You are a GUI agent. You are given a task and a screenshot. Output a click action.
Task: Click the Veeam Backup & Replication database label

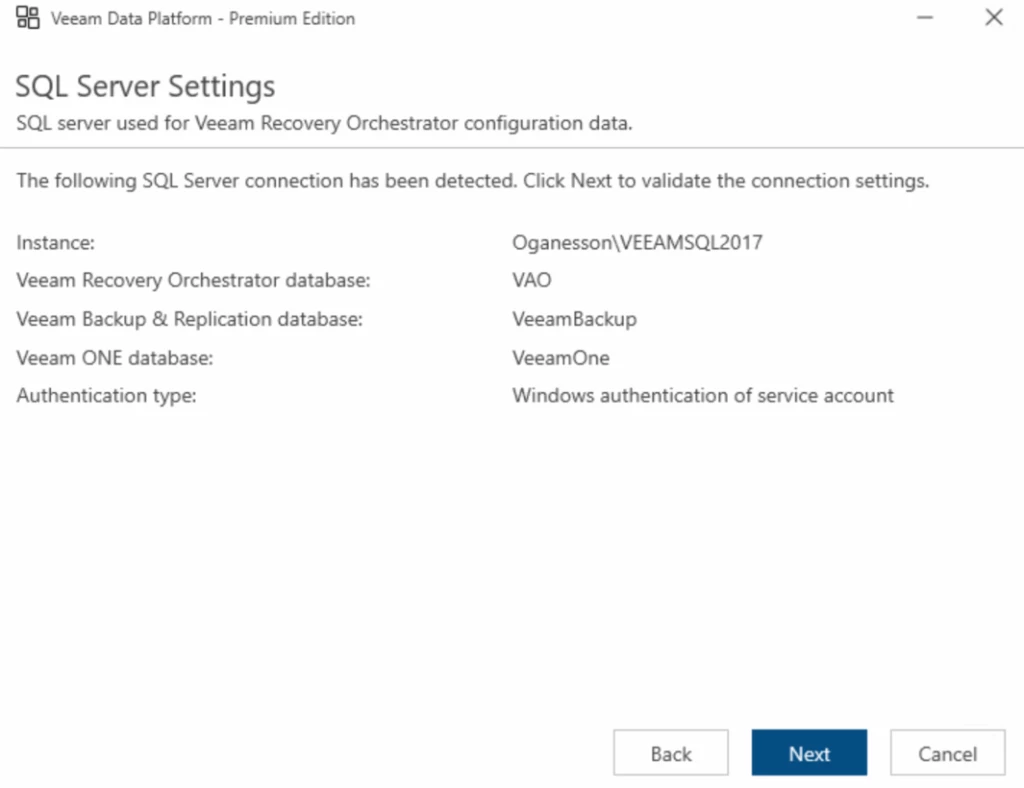(x=189, y=319)
